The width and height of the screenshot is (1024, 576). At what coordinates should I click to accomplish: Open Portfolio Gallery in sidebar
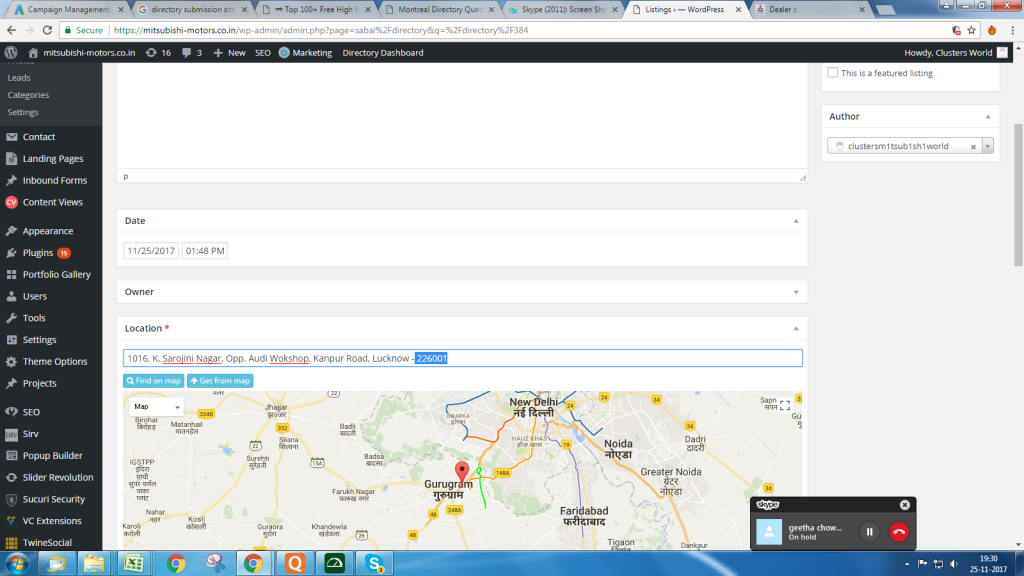[57, 274]
